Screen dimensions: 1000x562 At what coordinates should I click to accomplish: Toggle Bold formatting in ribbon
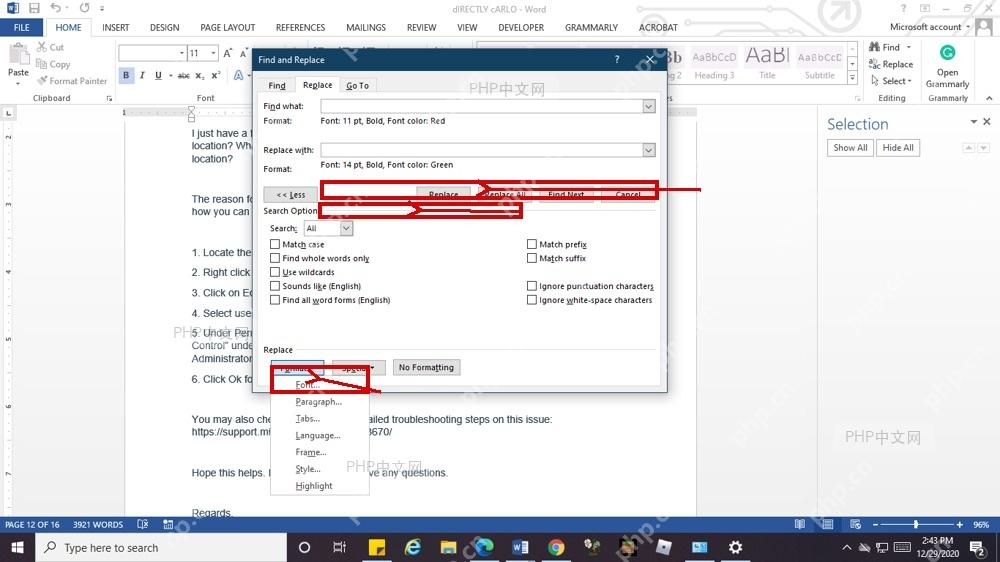126,75
